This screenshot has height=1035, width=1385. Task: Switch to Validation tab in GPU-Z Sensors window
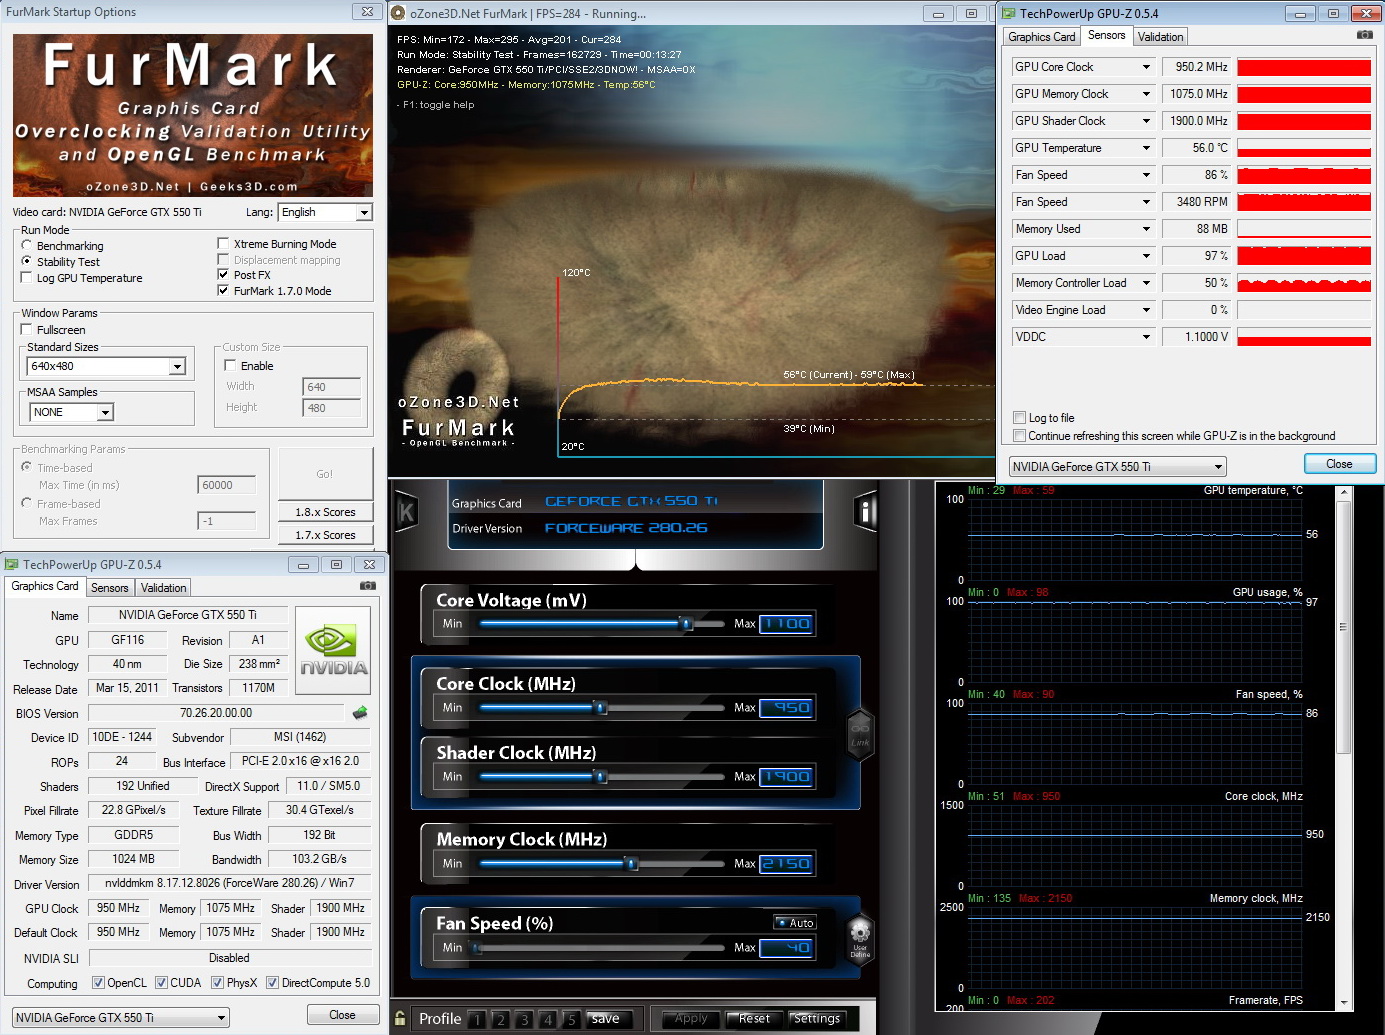(x=1160, y=37)
